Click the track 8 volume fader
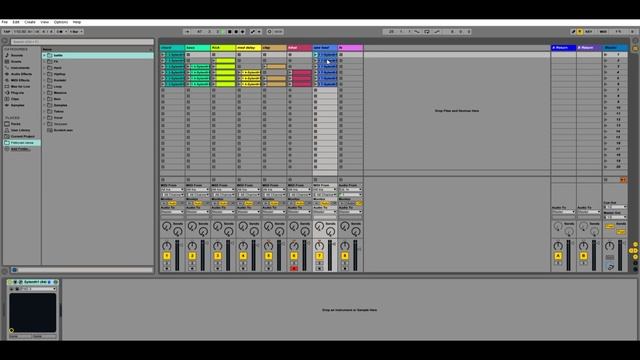 [356, 255]
